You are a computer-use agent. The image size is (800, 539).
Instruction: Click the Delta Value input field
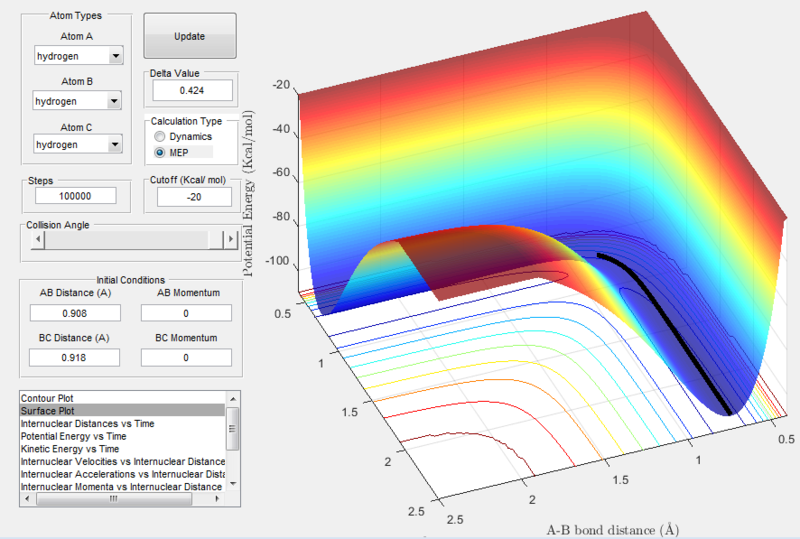190,91
